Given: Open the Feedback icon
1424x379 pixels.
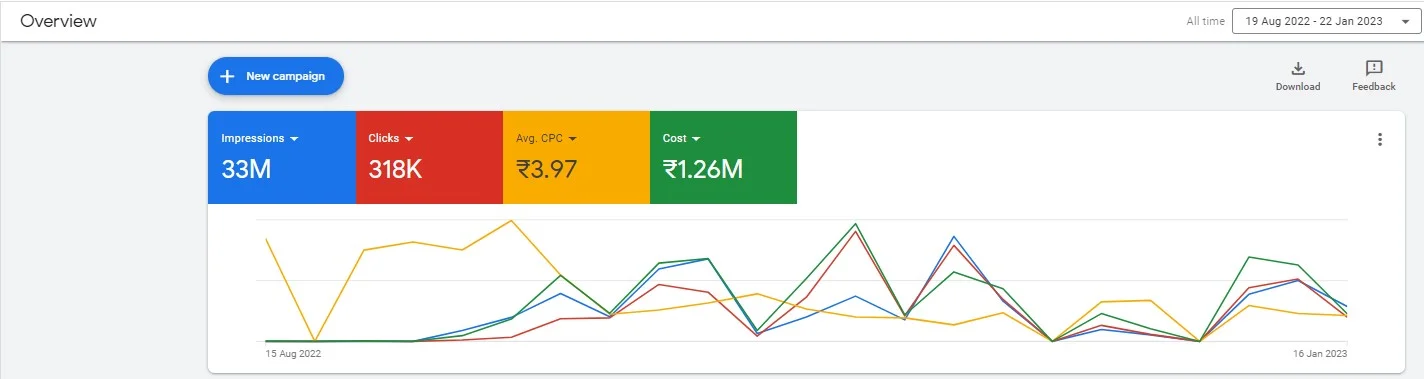Looking at the screenshot, I should pos(1374,68).
